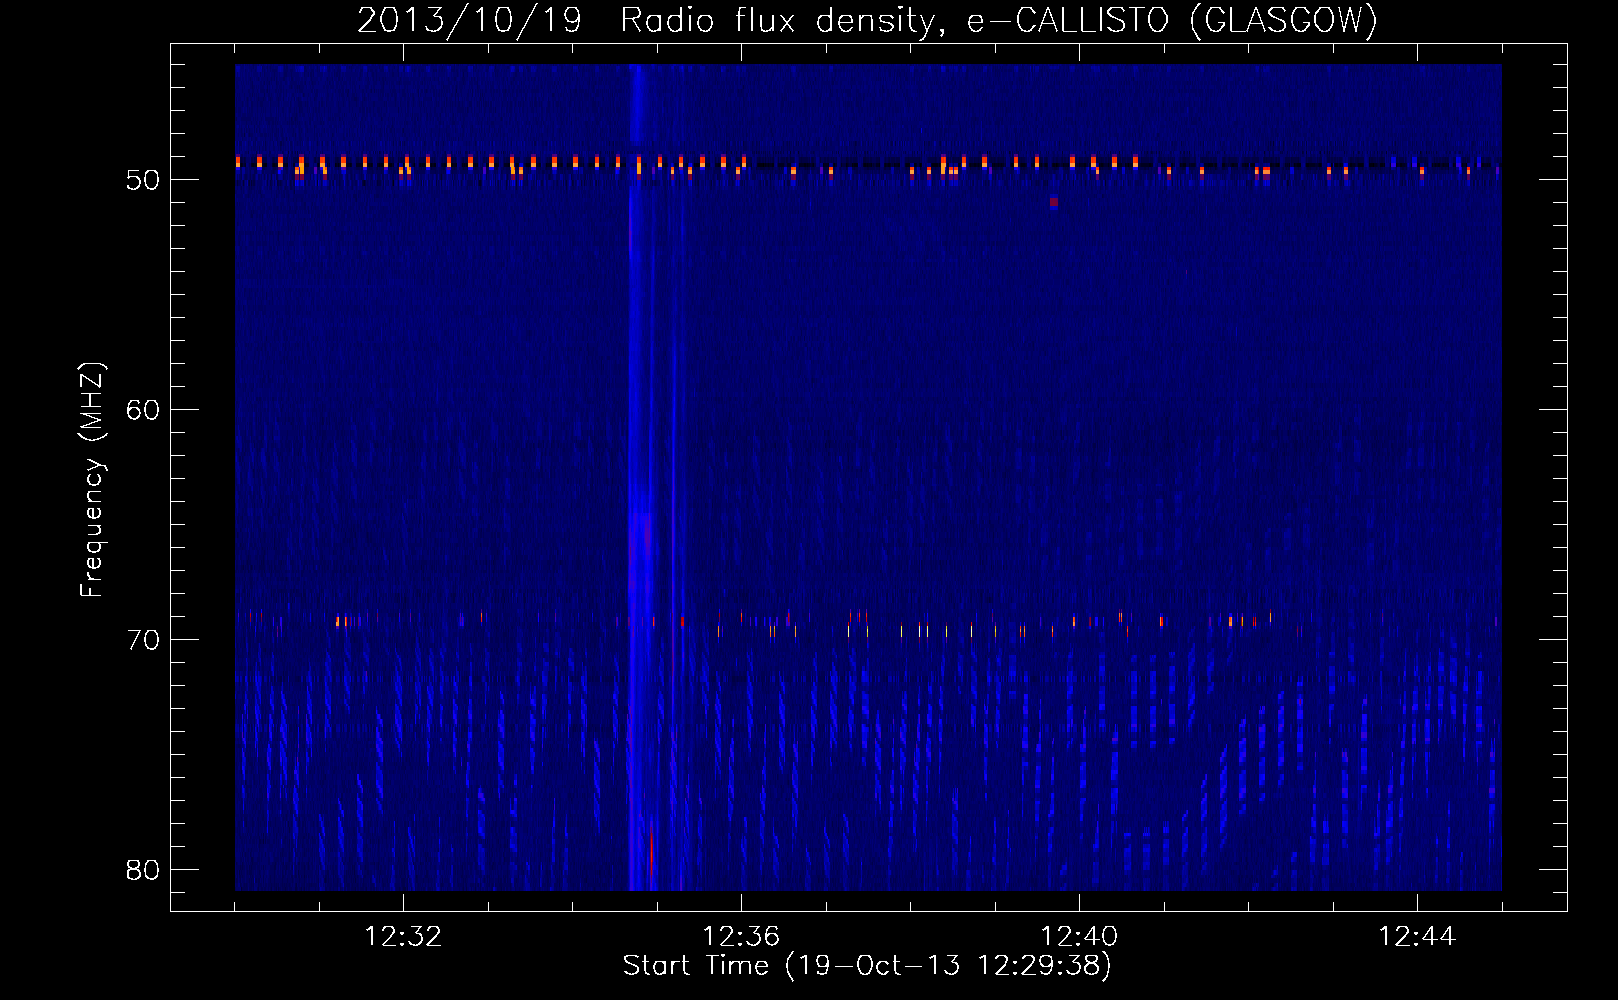Click the 'Frequency (MHZ)' axis label

92,480
